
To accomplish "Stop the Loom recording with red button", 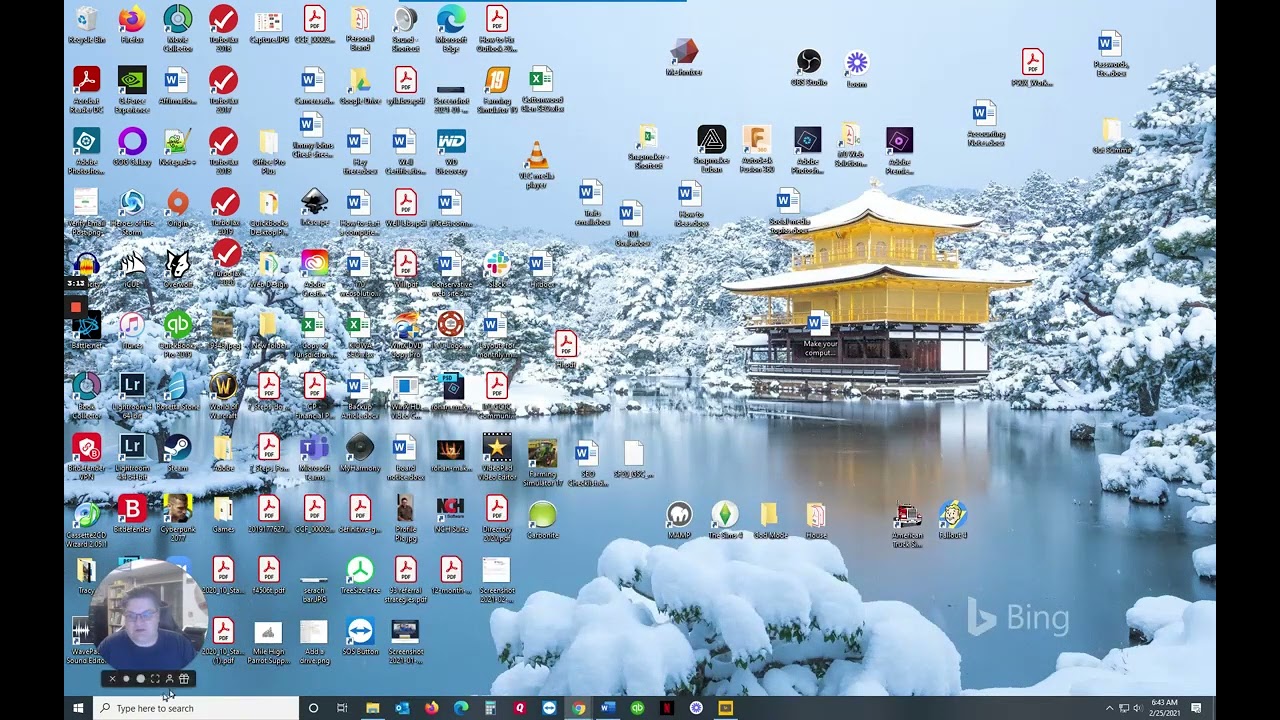I will click(76, 307).
